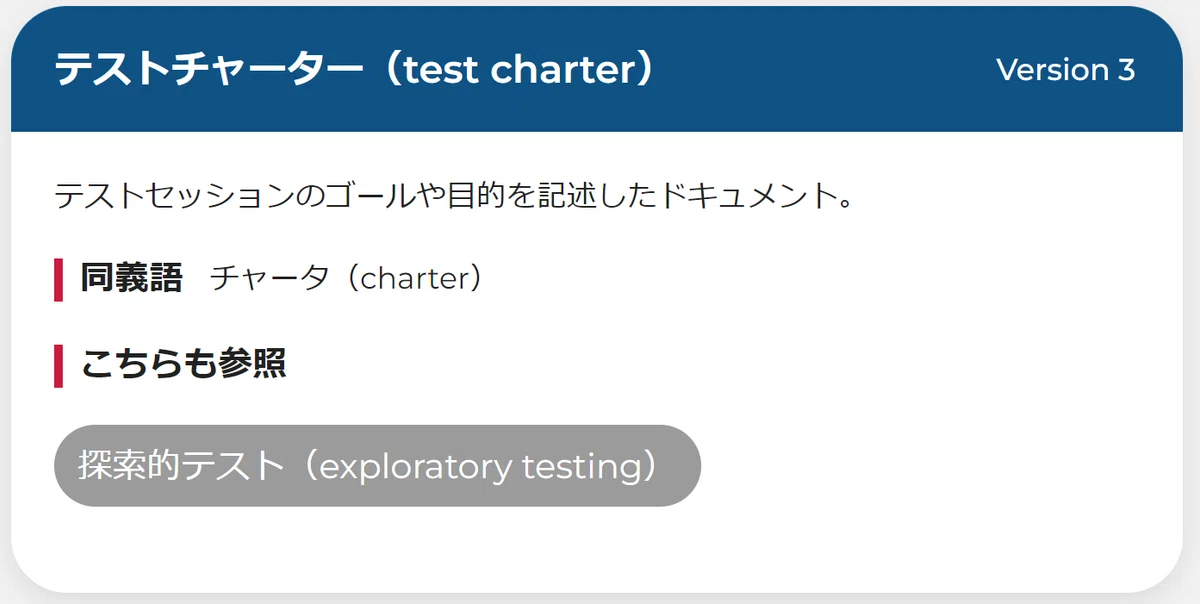The image size is (1200, 604).
Task: Click the English word 'charter' in the synonym line
Action: tap(414, 278)
